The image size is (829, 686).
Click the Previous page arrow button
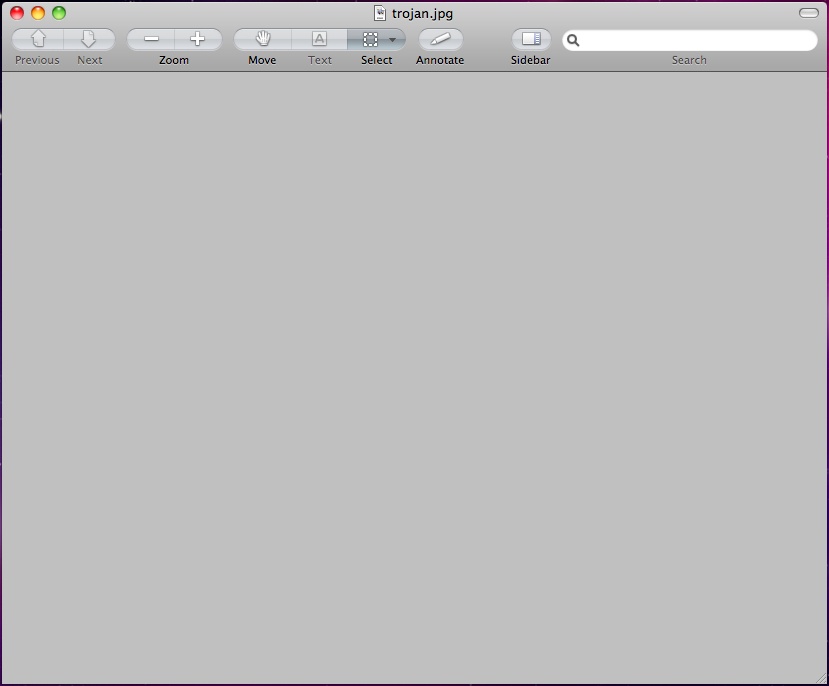[38, 40]
